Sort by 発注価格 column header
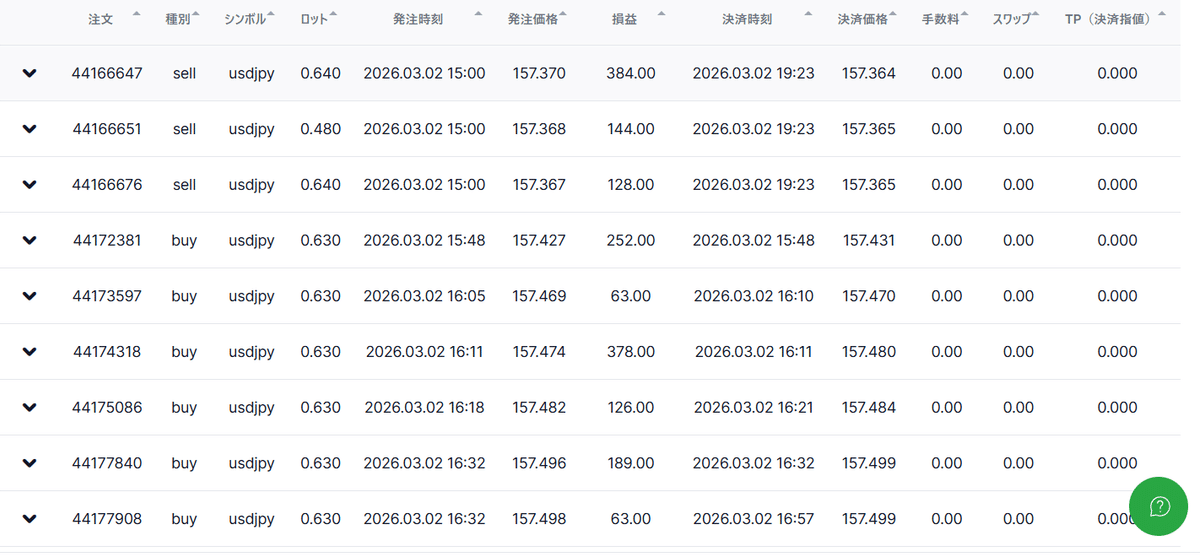The height and width of the screenshot is (557, 1200). 533,19
